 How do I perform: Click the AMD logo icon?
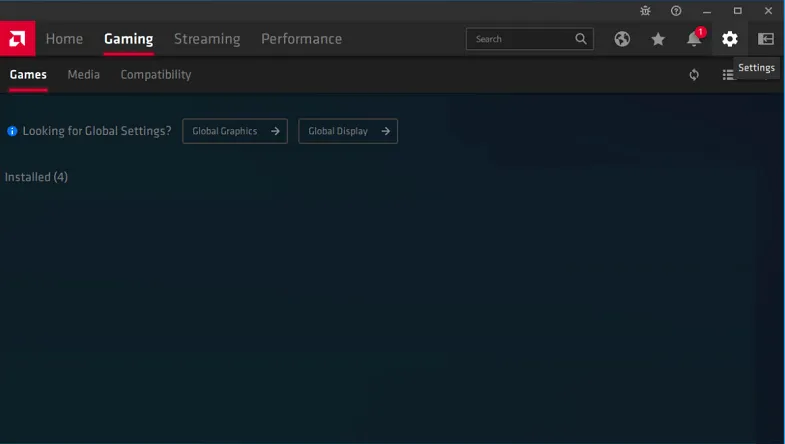(x=18, y=39)
